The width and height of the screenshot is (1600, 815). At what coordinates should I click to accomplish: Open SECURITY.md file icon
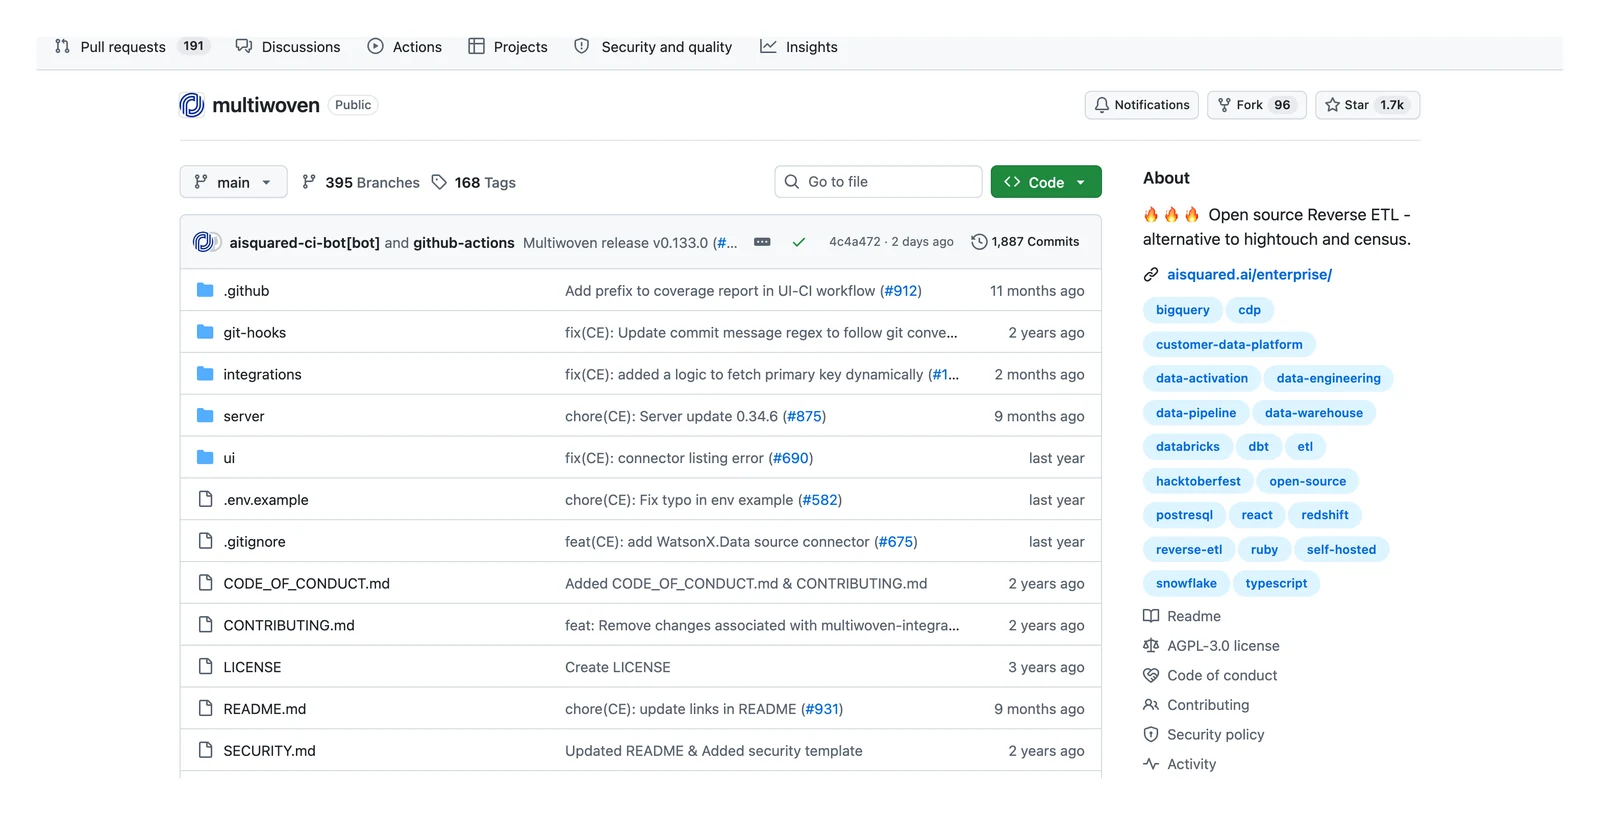(x=205, y=750)
